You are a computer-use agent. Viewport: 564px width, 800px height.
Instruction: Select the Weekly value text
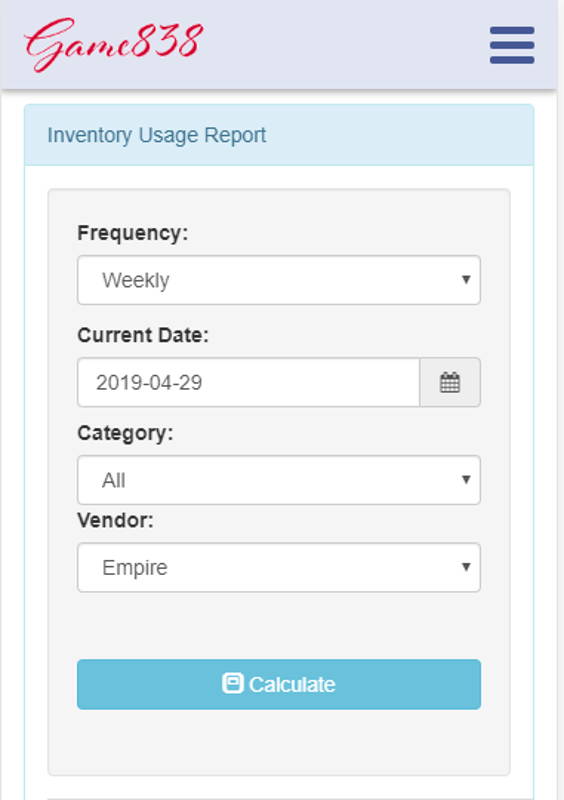tap(136, 280)
